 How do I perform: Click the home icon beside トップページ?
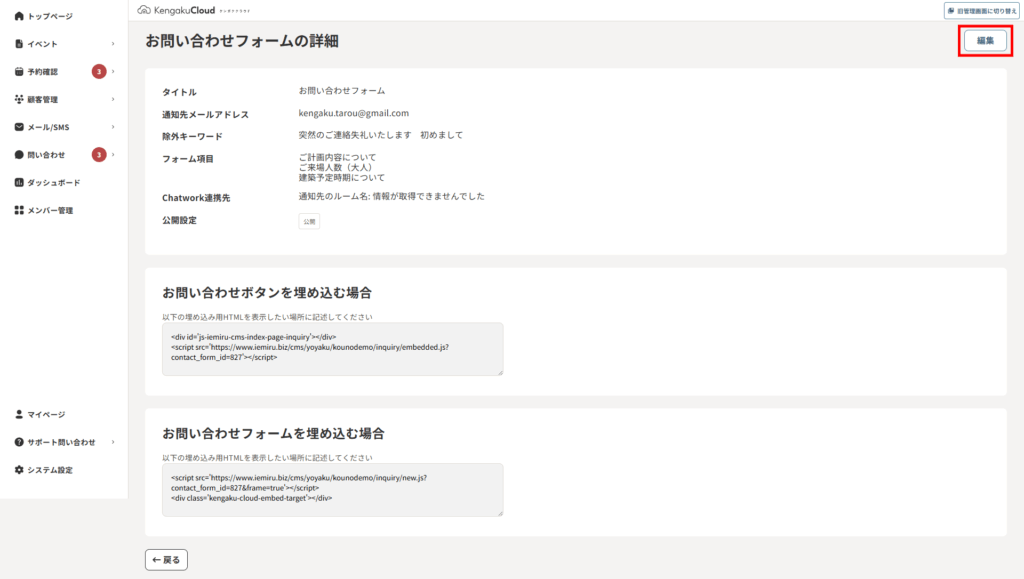pyautogui.click(x=19, y=16)
